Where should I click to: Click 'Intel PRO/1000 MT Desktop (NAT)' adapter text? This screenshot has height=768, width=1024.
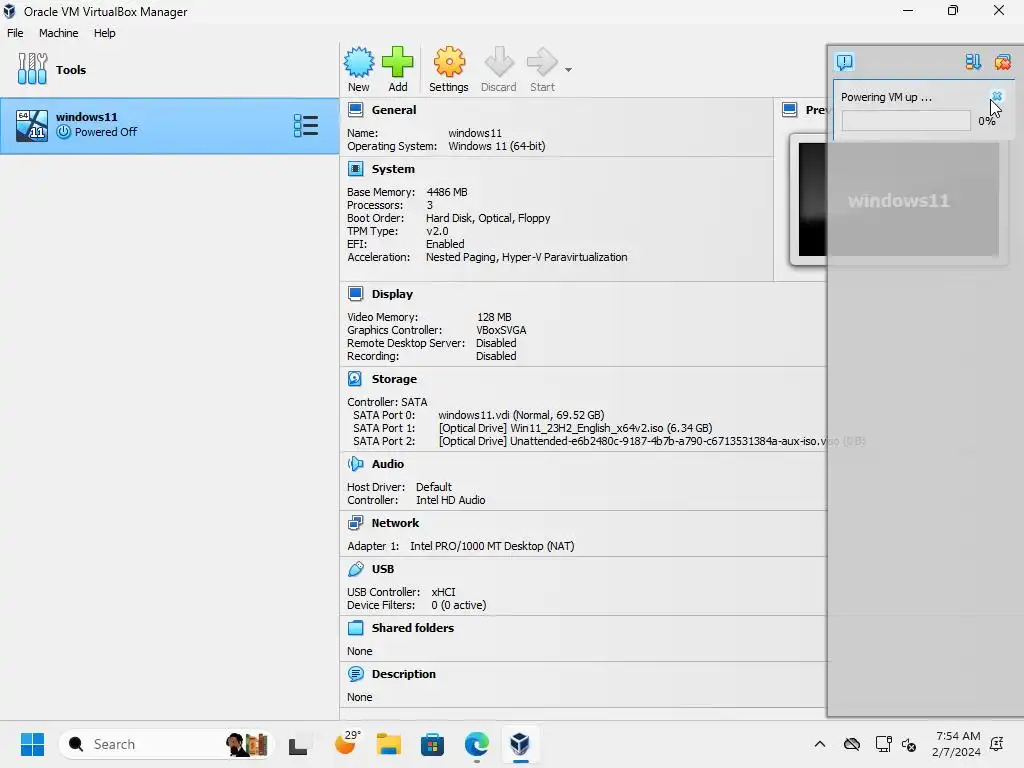pos(492,546)
